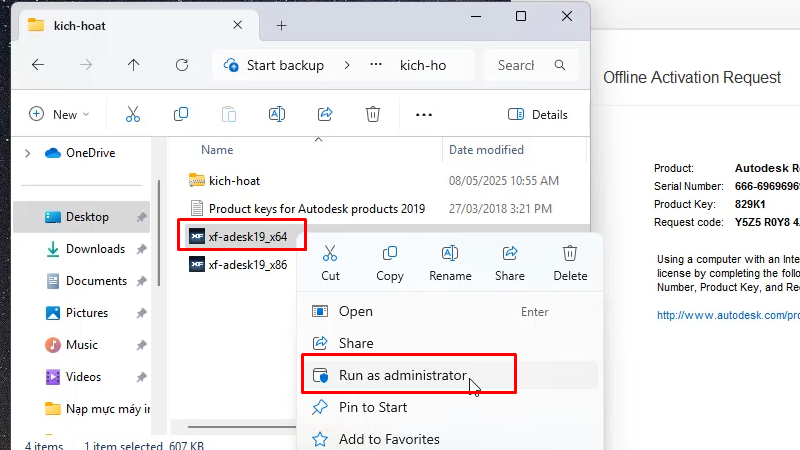Click the pin icon beside Downloads
The width and height of the screenshot is (800, 450).
point(141,249)
